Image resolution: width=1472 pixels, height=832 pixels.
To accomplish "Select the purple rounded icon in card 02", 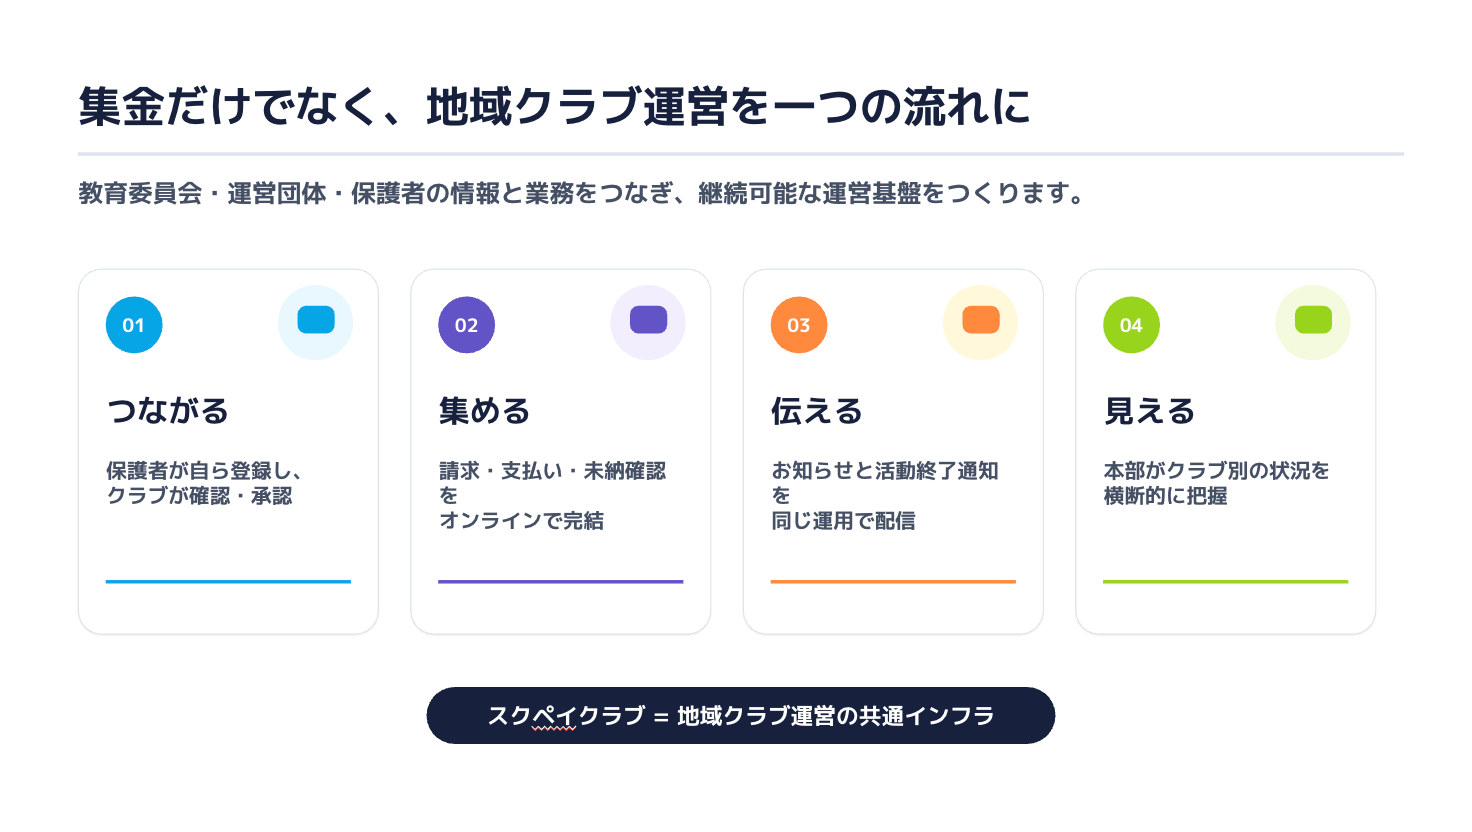I will (648, 320).
